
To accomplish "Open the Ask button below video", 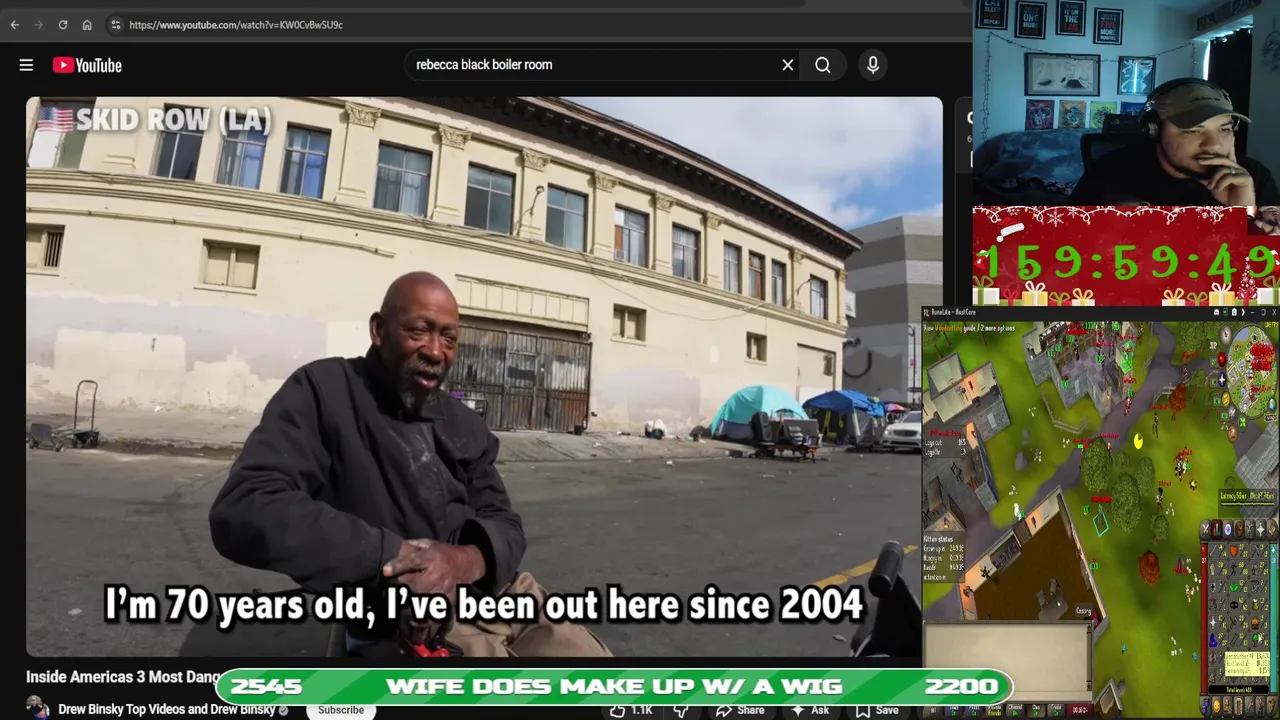I will (x=810, y=710).
